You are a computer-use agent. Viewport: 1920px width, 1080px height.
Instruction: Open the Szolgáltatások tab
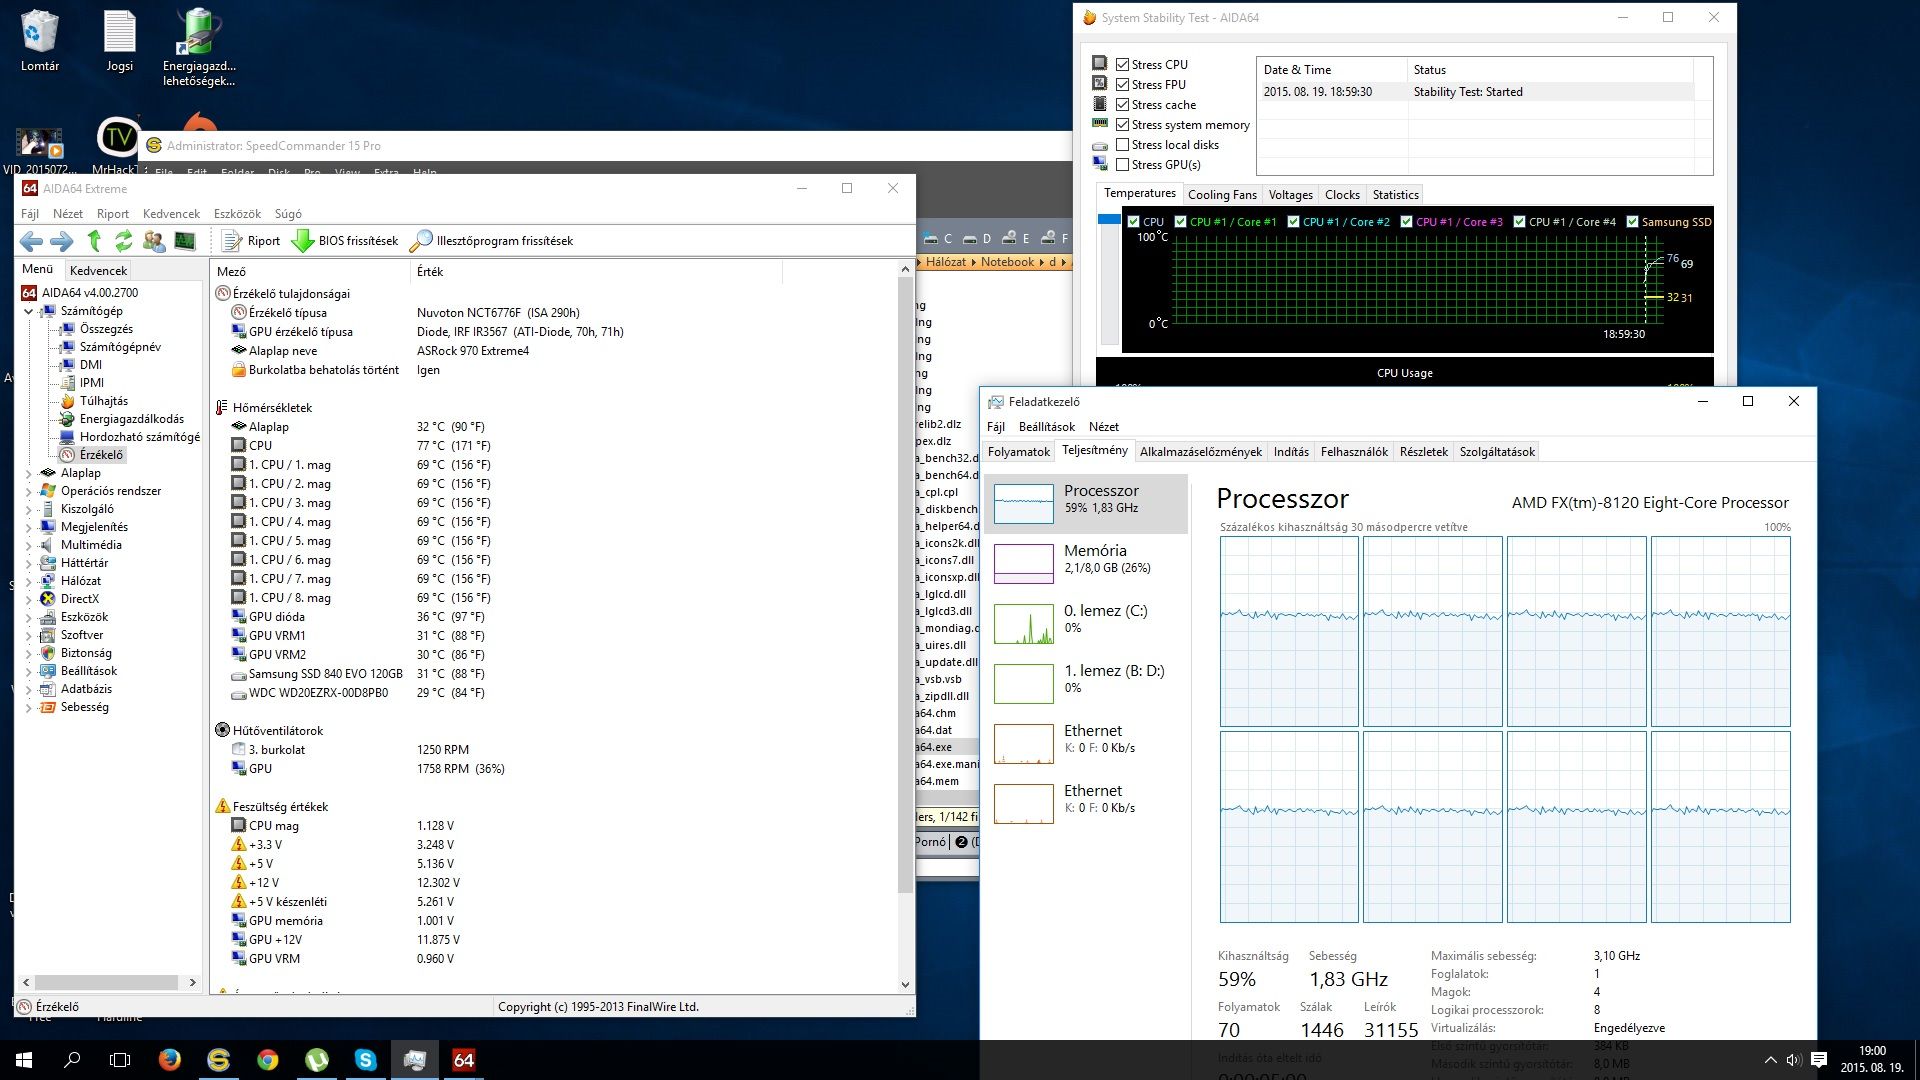coord(1497,452)
